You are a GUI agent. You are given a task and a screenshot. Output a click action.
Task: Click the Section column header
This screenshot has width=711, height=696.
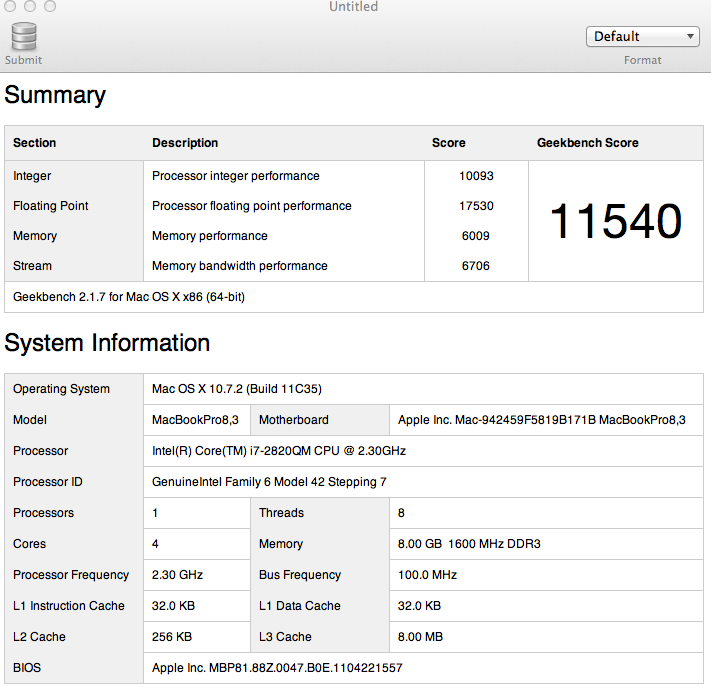pyautogui.click(x=34, y=143)
